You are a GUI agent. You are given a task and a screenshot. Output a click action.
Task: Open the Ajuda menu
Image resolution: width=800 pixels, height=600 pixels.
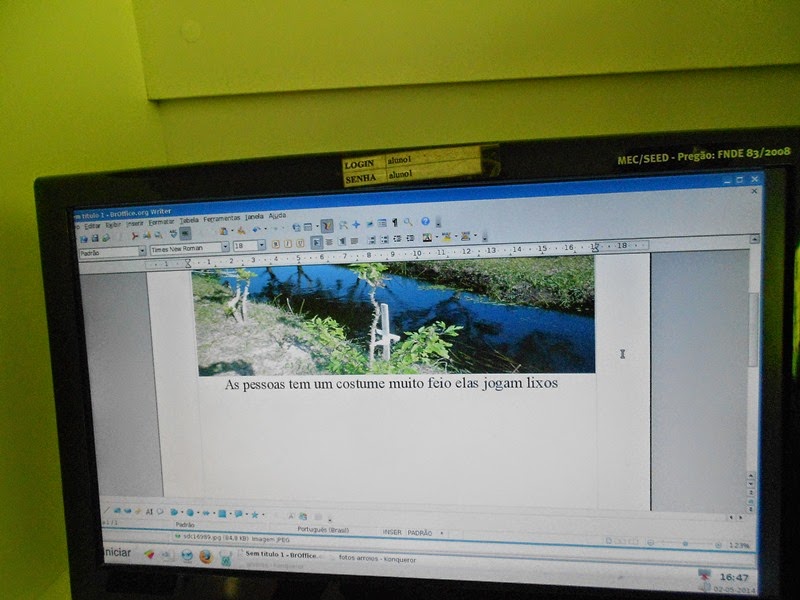click(x=277, y=216)
